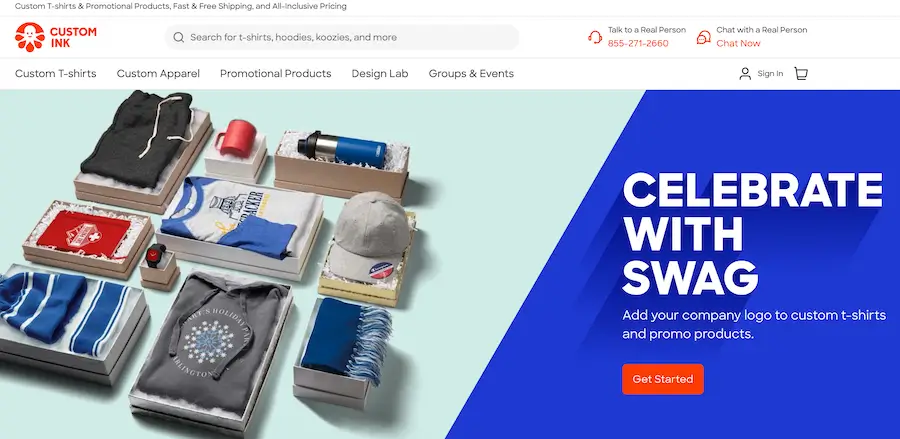Click the user profile icon
The image size is (900, 439).
point(745,73)
